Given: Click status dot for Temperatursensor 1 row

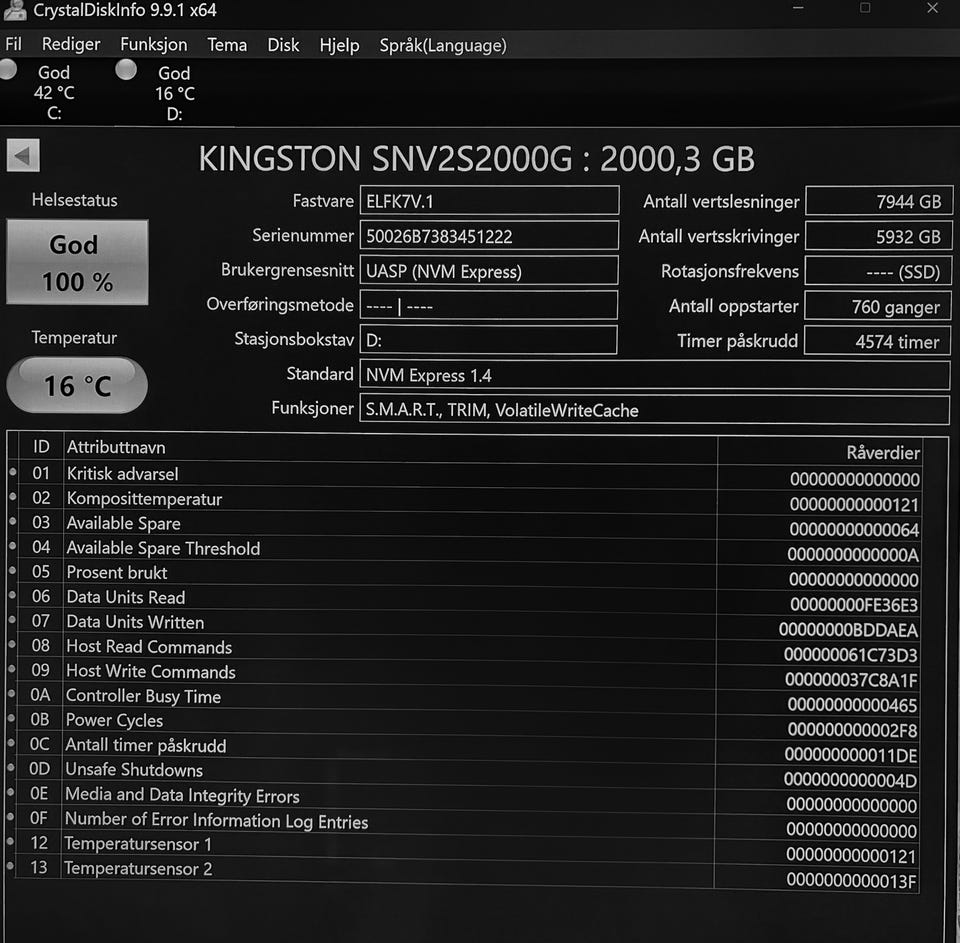Looking at the screenshot, I should (x=10, y=841).
